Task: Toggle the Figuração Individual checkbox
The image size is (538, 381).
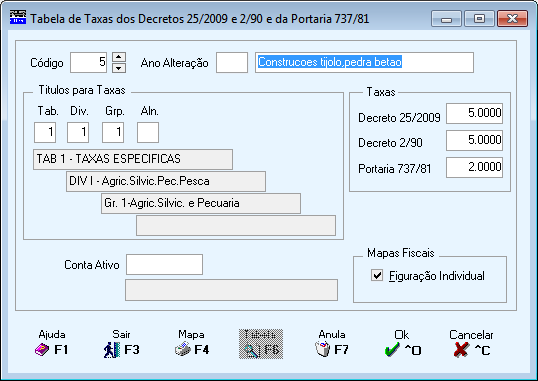Action: pyautogui.click(x=377, y=275)
